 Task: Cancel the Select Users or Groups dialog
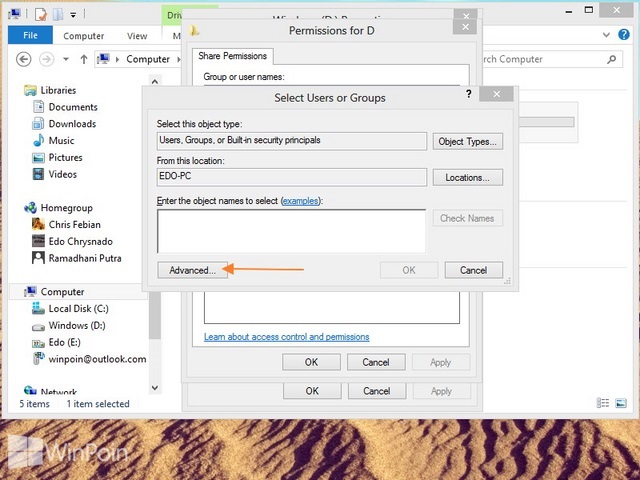(x=473, y=270)
